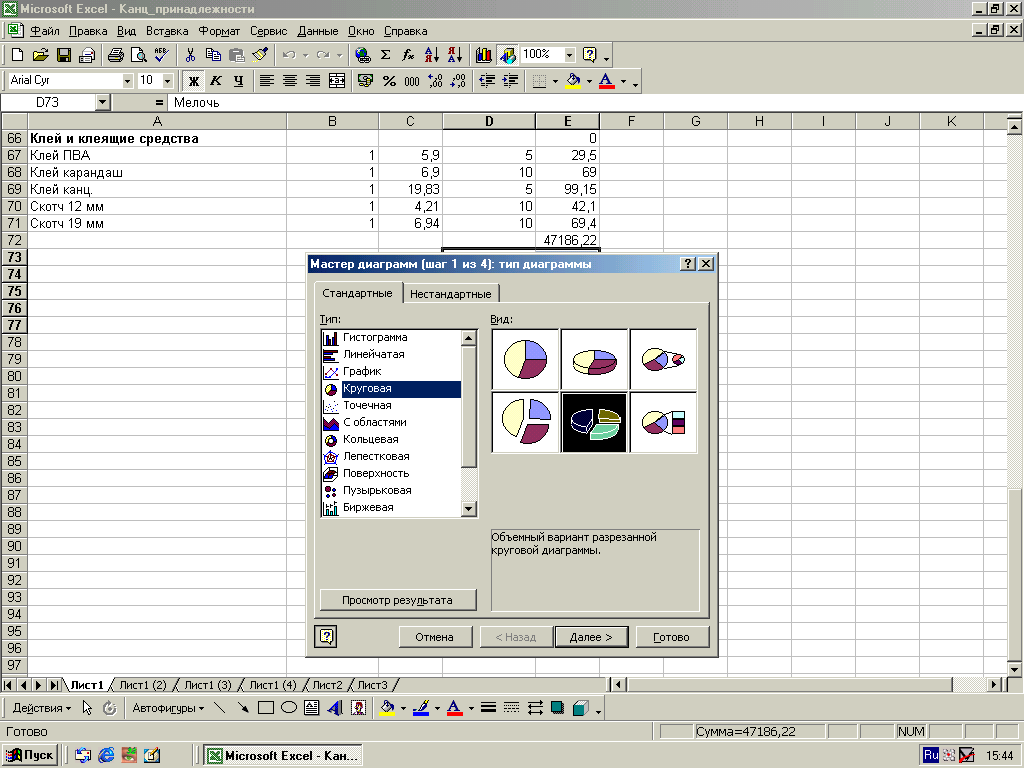Apply currency style format
The height and width of the screenshot is (768, 1024).
pos(366,81)
